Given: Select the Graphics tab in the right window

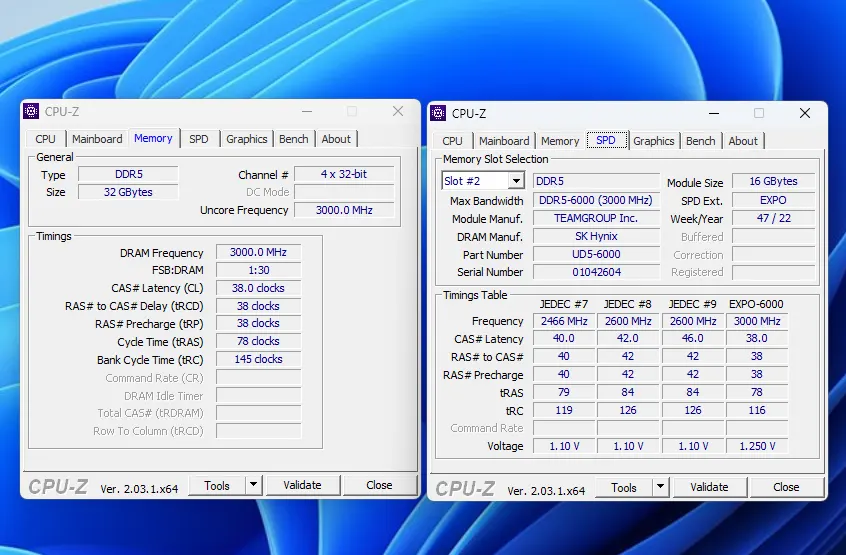Looking at the screenshot, I should pos(654,141).
